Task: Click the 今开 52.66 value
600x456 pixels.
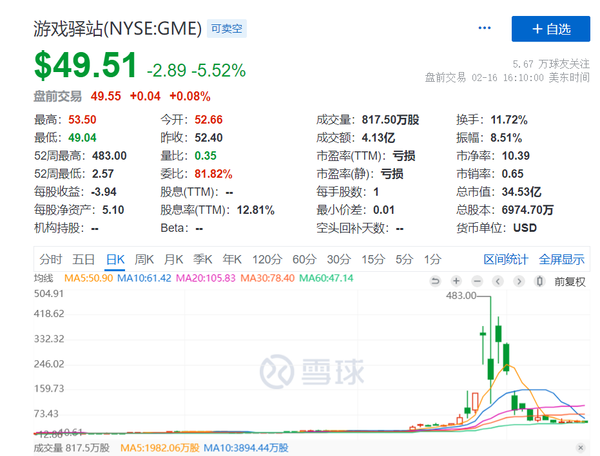Action: 209,120
